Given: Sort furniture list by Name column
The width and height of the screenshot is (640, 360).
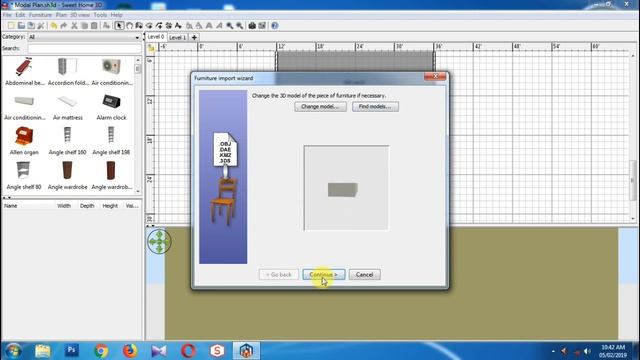Looking at the screenshot, I should click(29, 206).
